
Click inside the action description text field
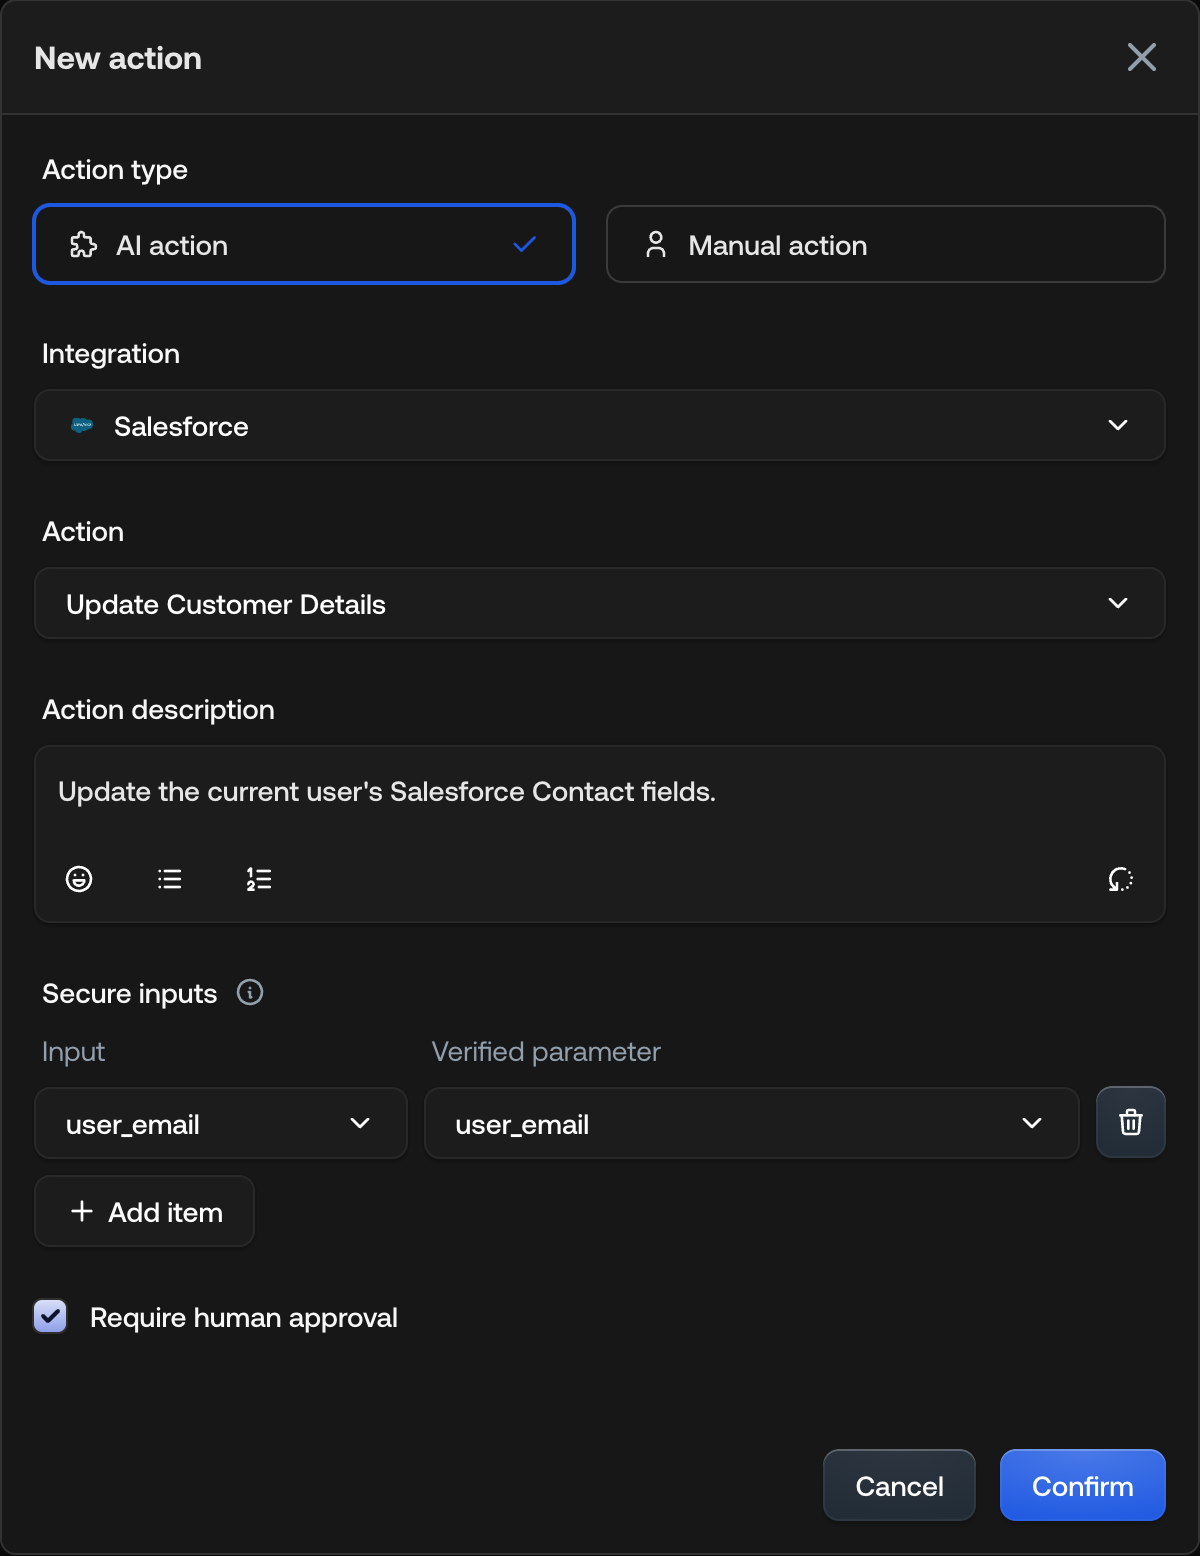point(600,791)
